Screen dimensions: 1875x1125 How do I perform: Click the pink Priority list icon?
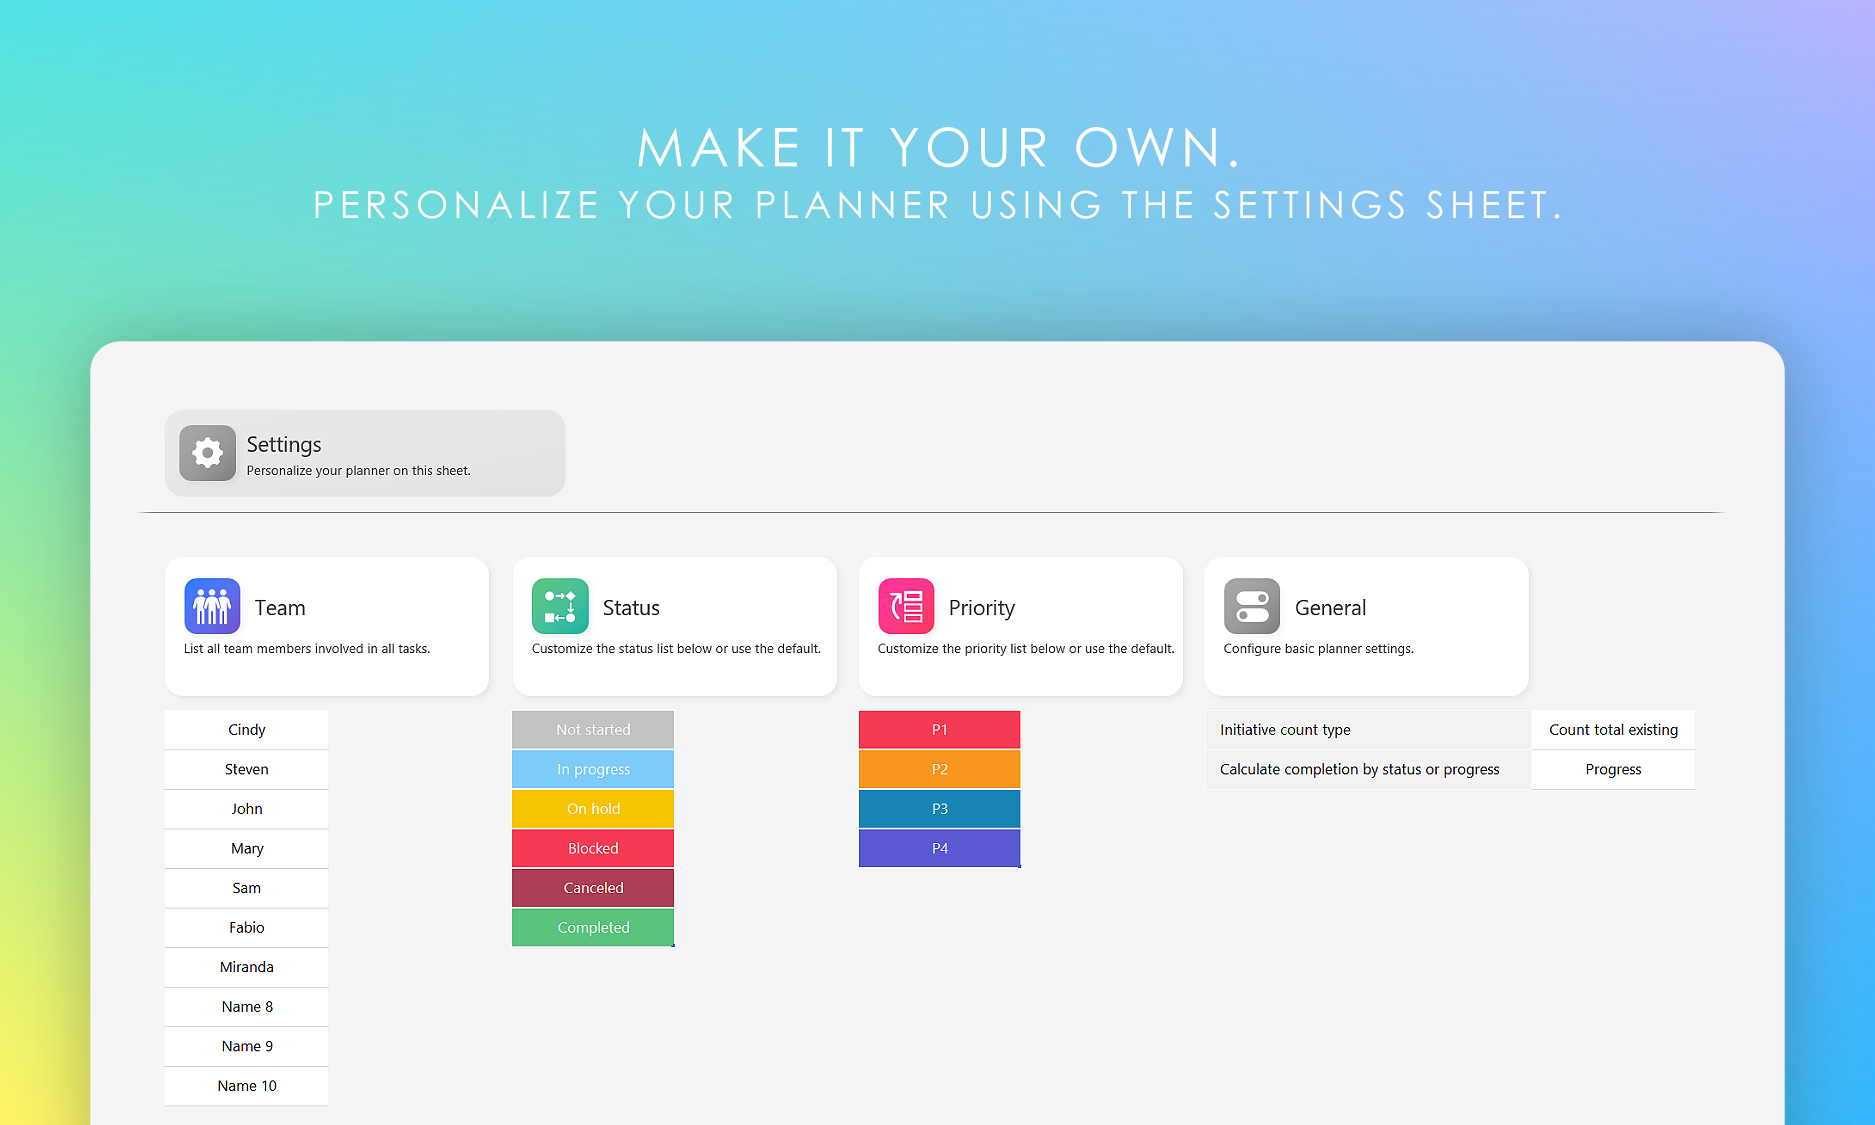(x=906, y=606)
